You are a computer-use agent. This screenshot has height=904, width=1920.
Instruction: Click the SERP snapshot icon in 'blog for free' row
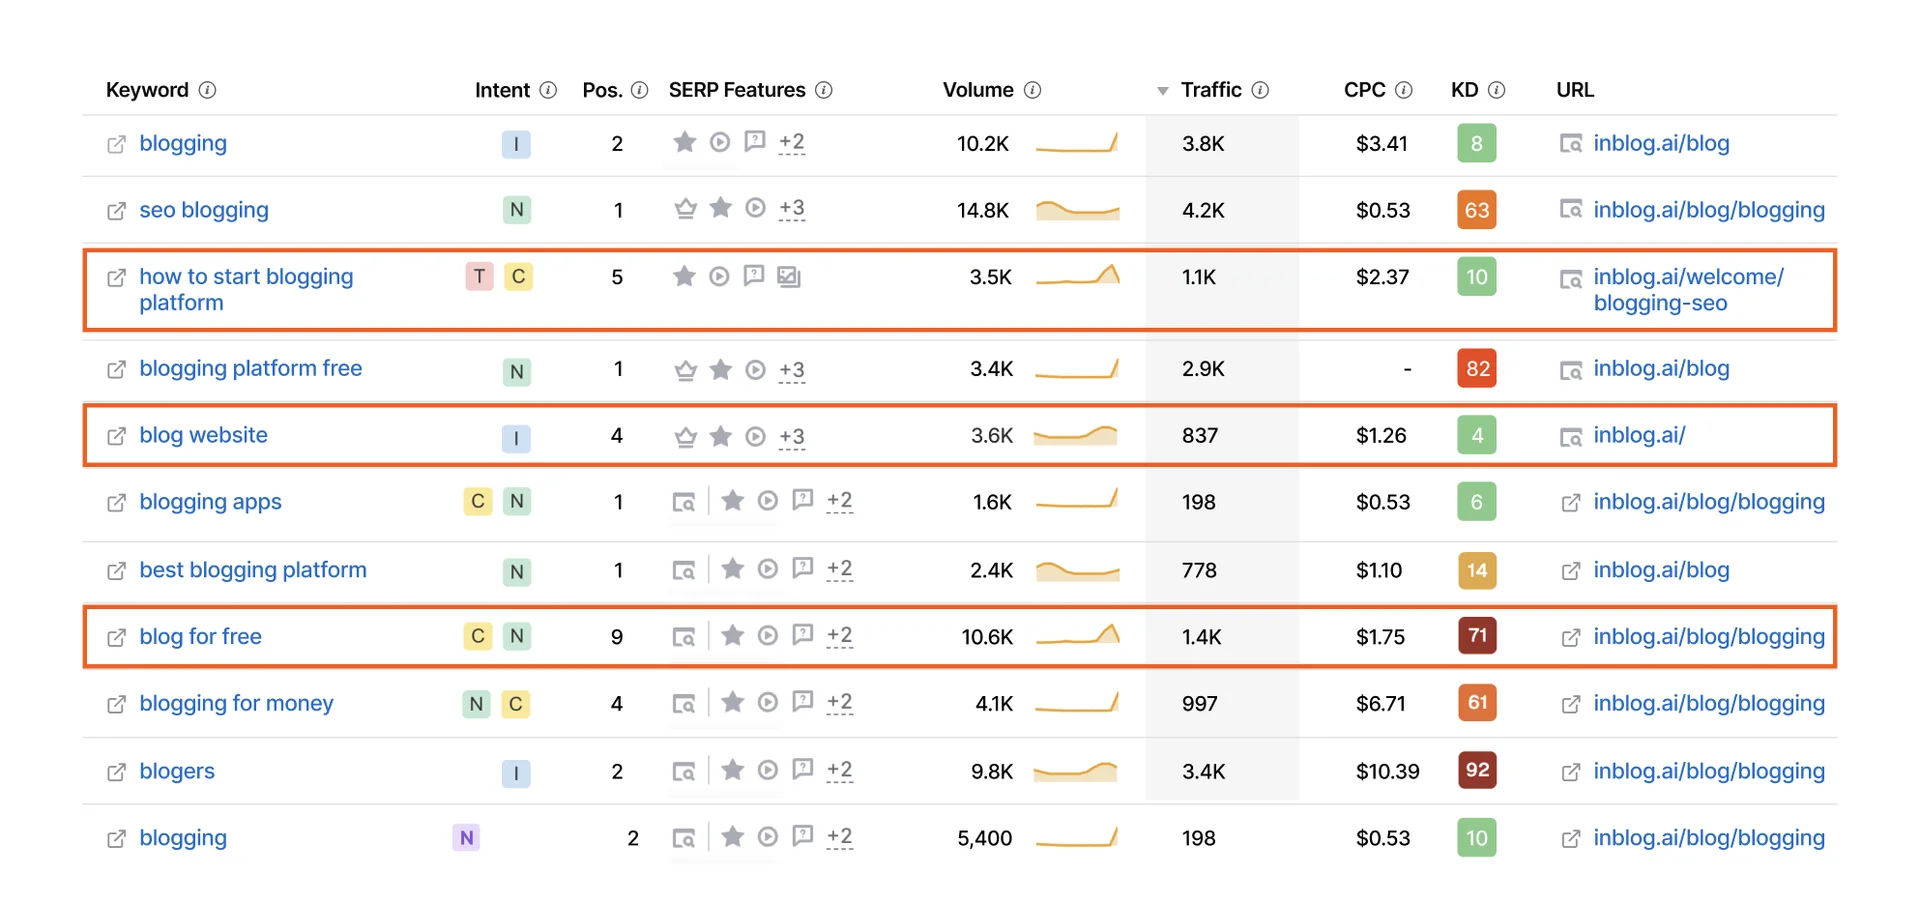684,637
